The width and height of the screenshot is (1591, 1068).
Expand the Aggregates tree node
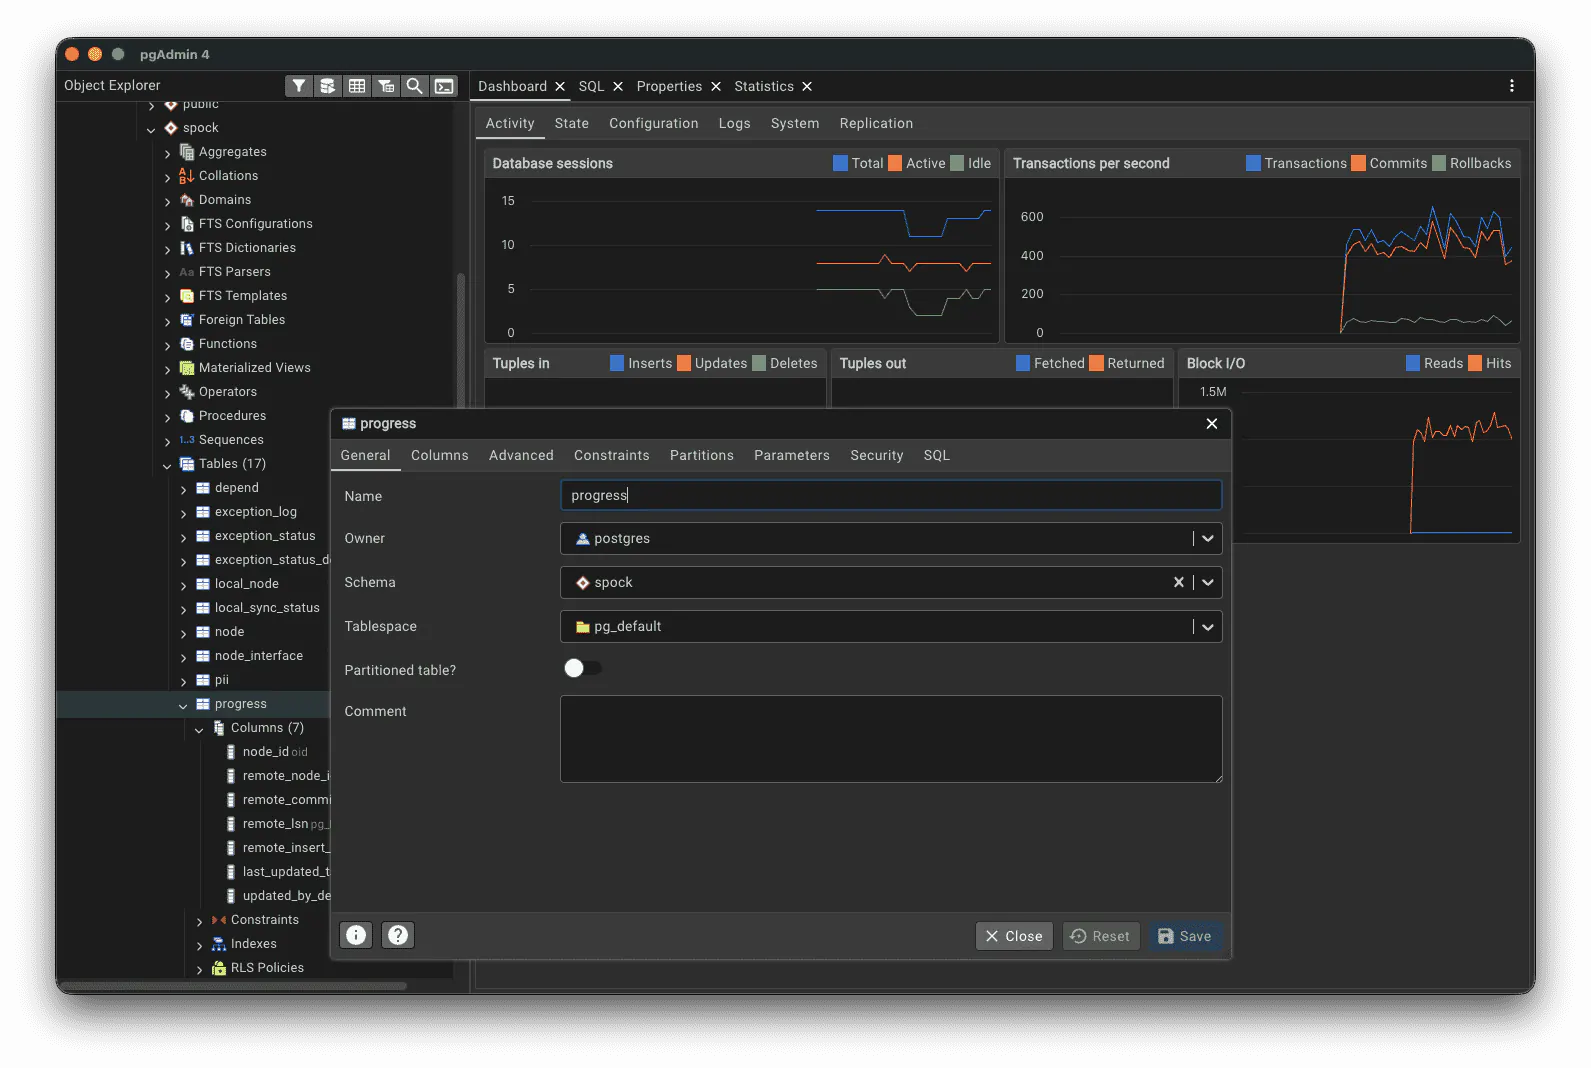[167, 153]
